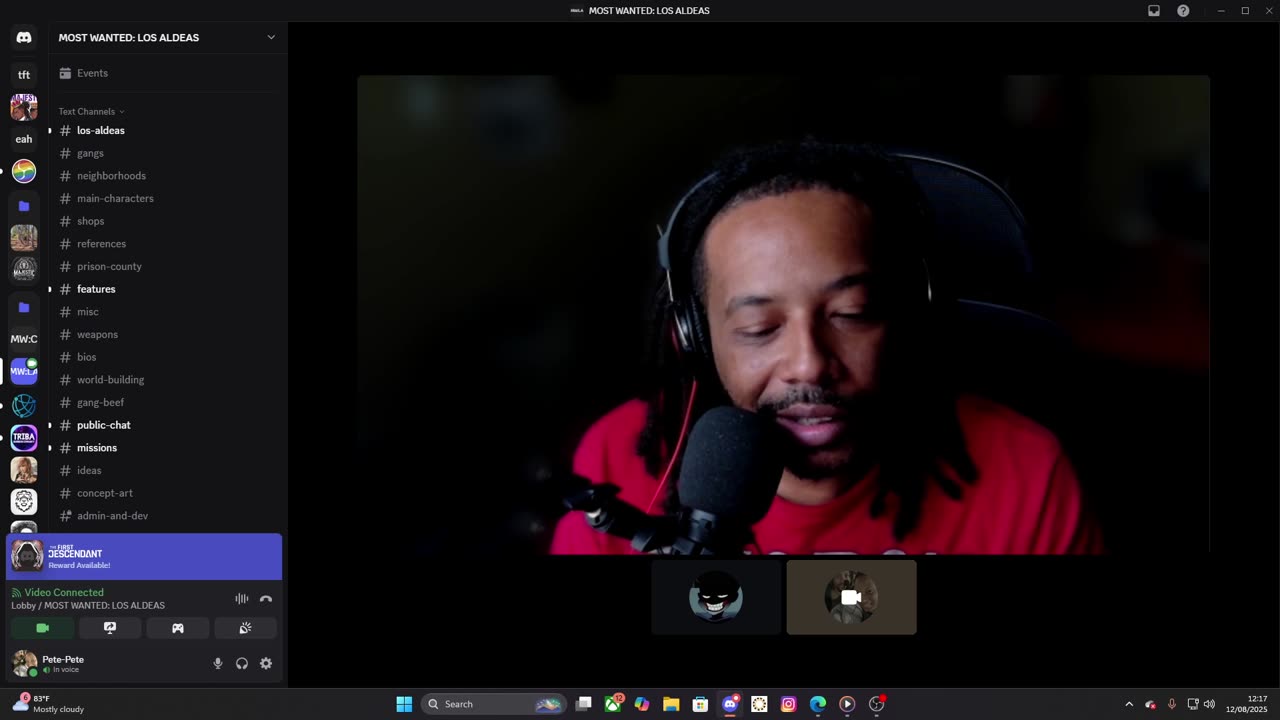Open the soundboard button
This screenshot has height=720, width=1280.
(x=245, y=628)
